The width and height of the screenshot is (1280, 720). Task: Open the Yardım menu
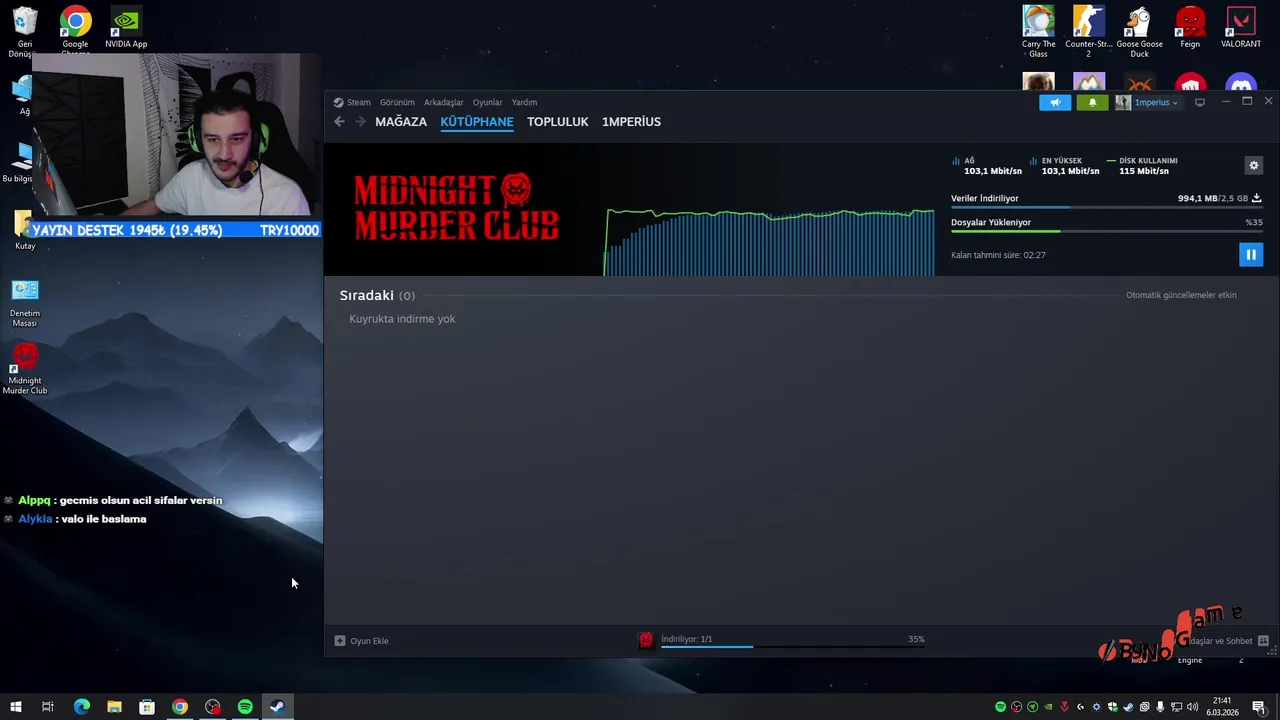524,102
